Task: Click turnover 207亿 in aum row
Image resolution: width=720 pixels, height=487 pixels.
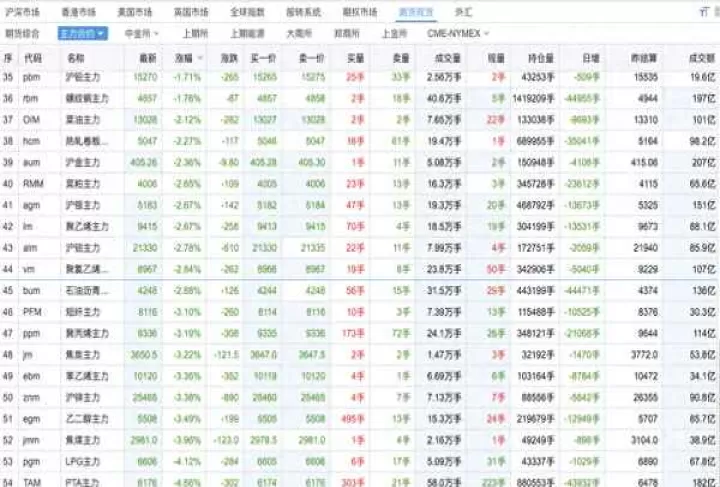Action: pos(703,162)
